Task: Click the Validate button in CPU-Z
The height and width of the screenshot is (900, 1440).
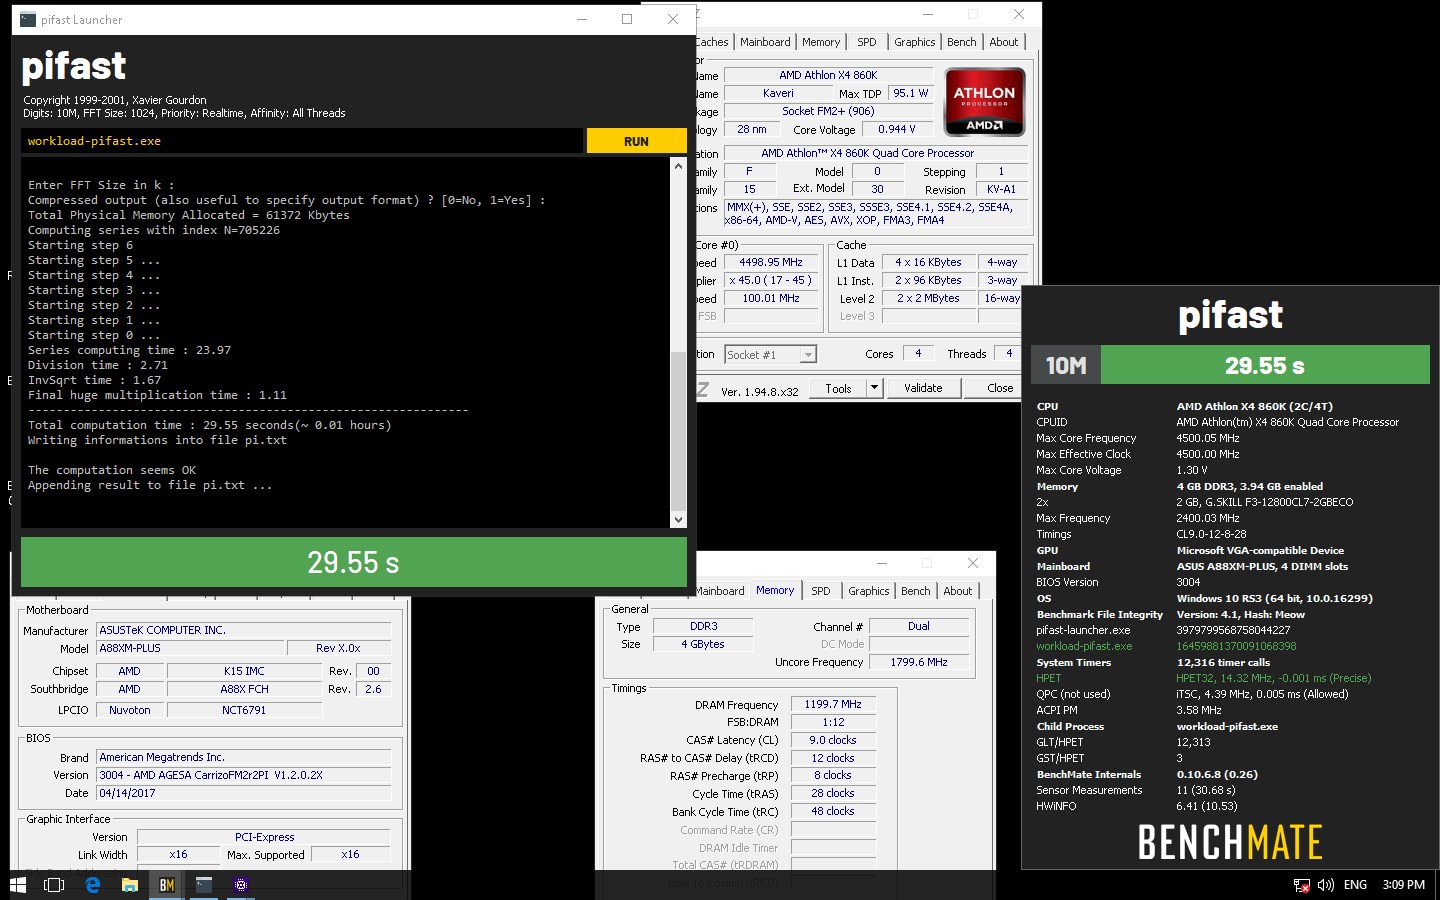Action: click(923, 388)
